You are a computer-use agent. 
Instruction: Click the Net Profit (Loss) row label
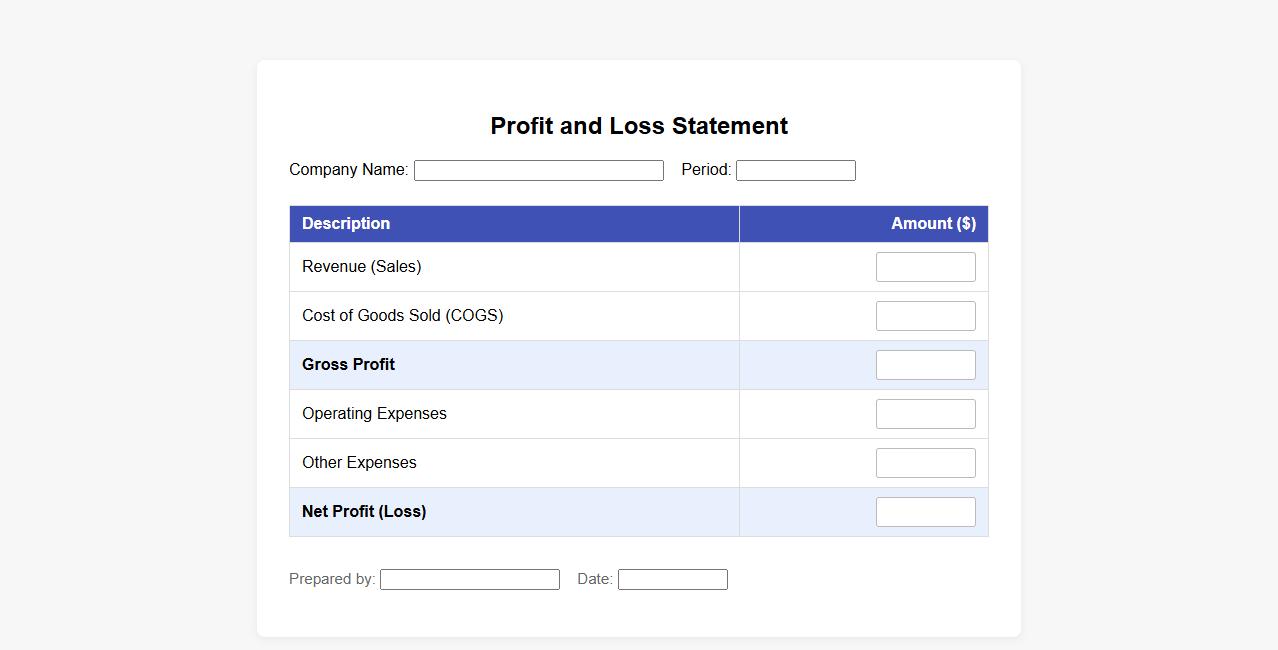[364, 512]
